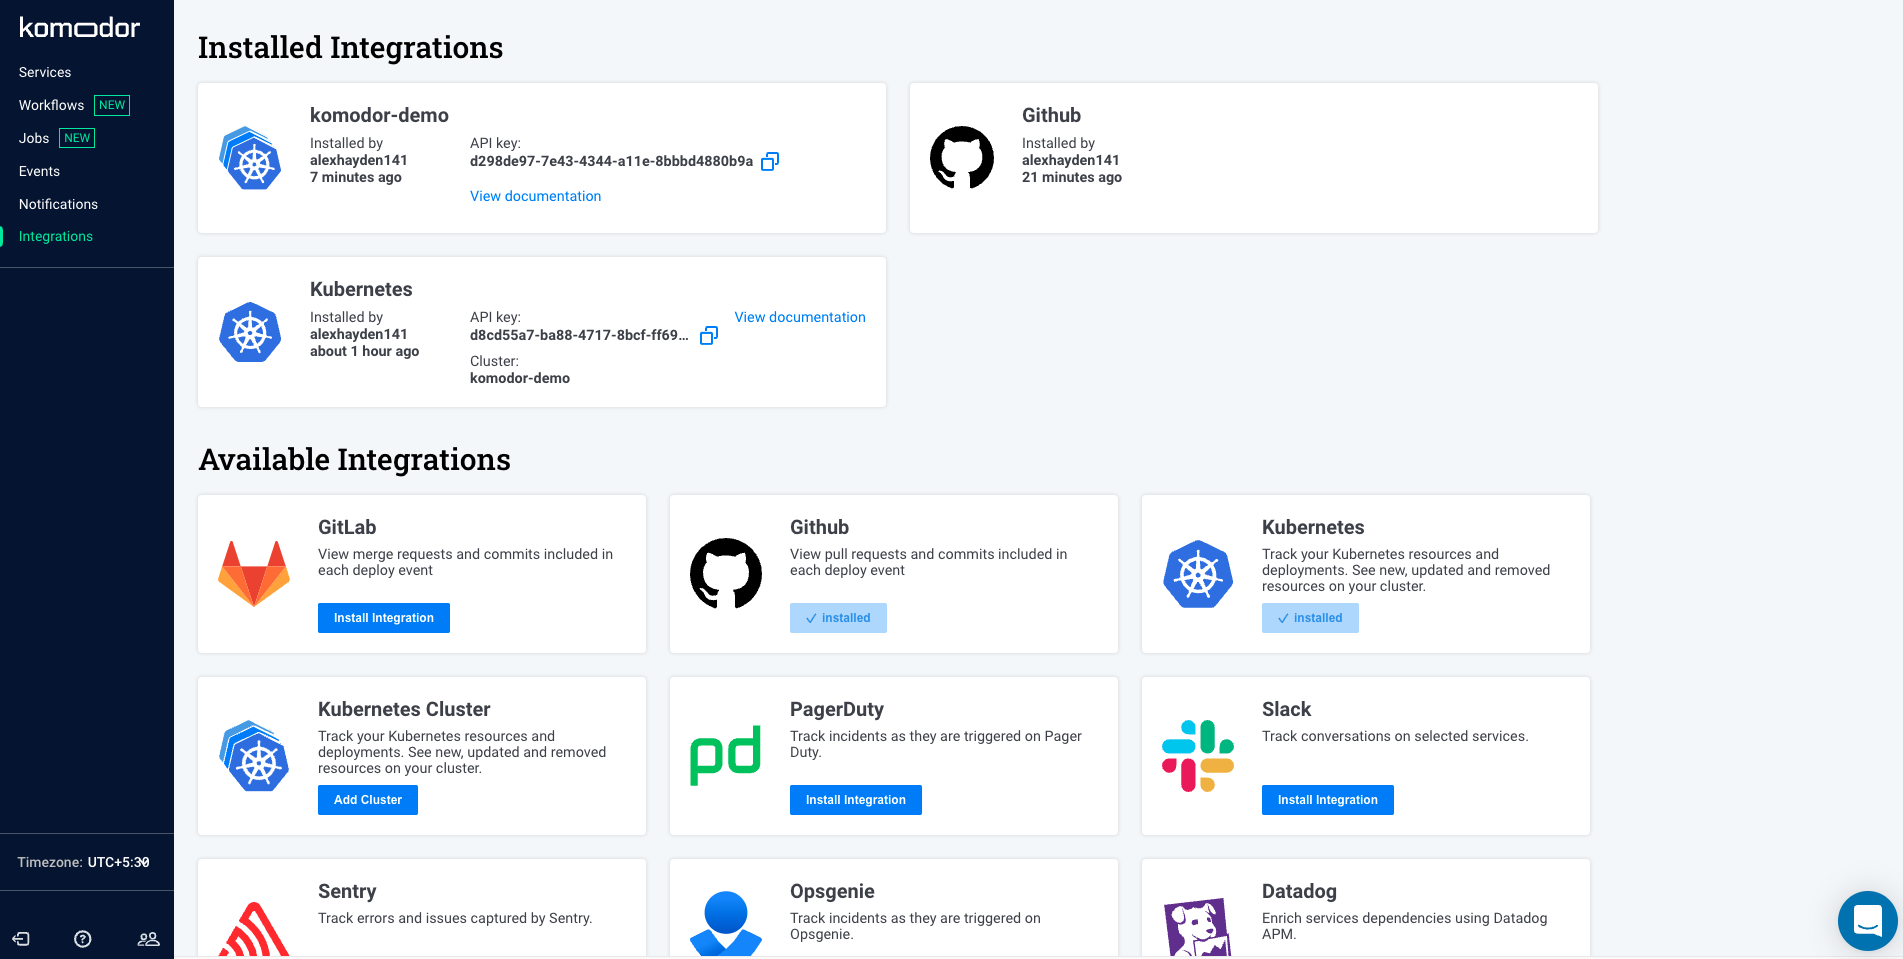Click the Github logo in Installed Integrations

(962, 157)
